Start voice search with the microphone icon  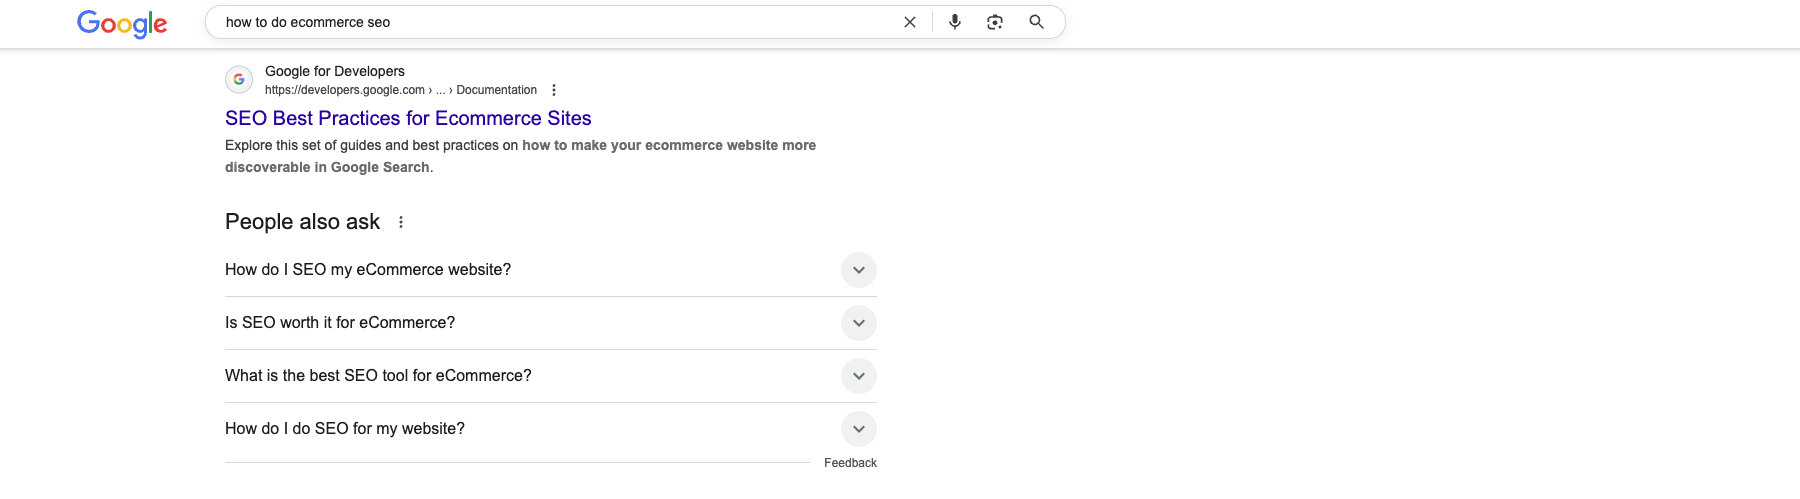pos(955,22)
